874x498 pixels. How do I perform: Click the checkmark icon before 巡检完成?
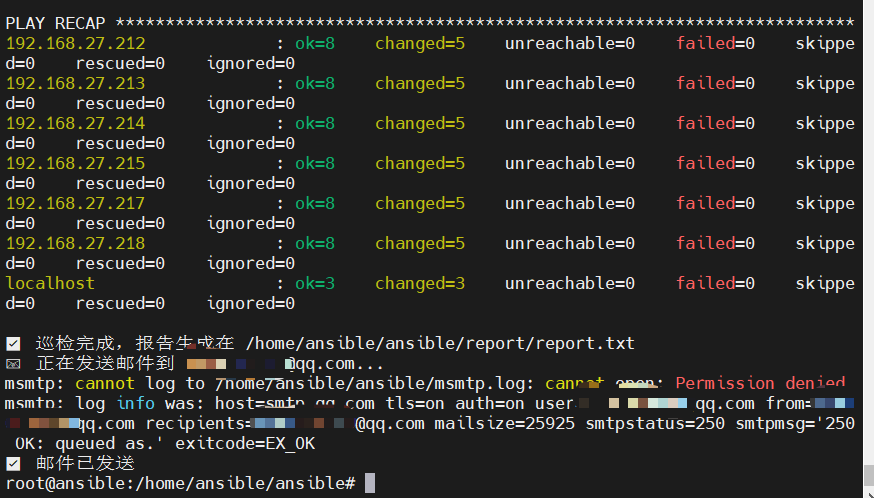point(13,344)
